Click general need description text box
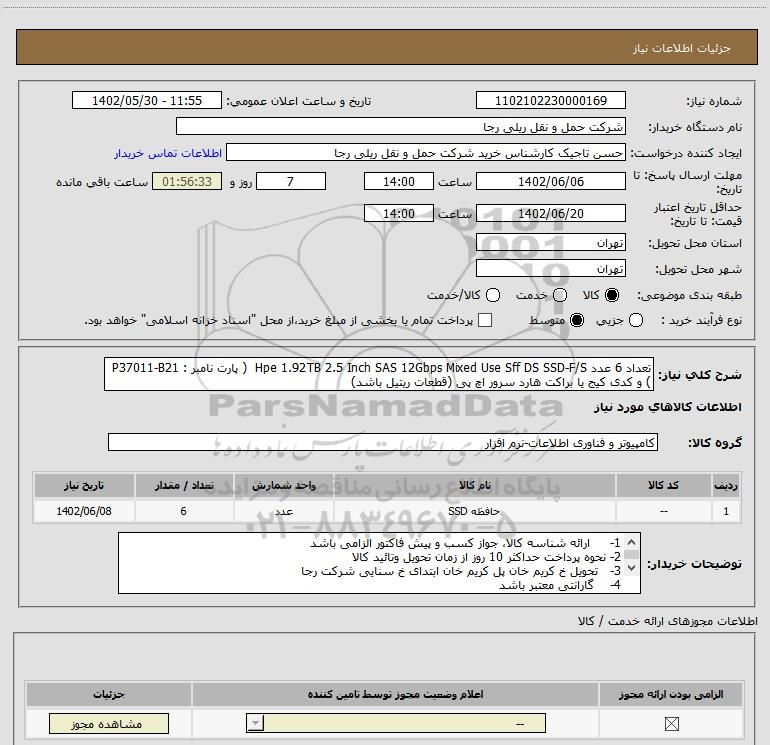This screenshot has height=745, width=770. [379, 375]
